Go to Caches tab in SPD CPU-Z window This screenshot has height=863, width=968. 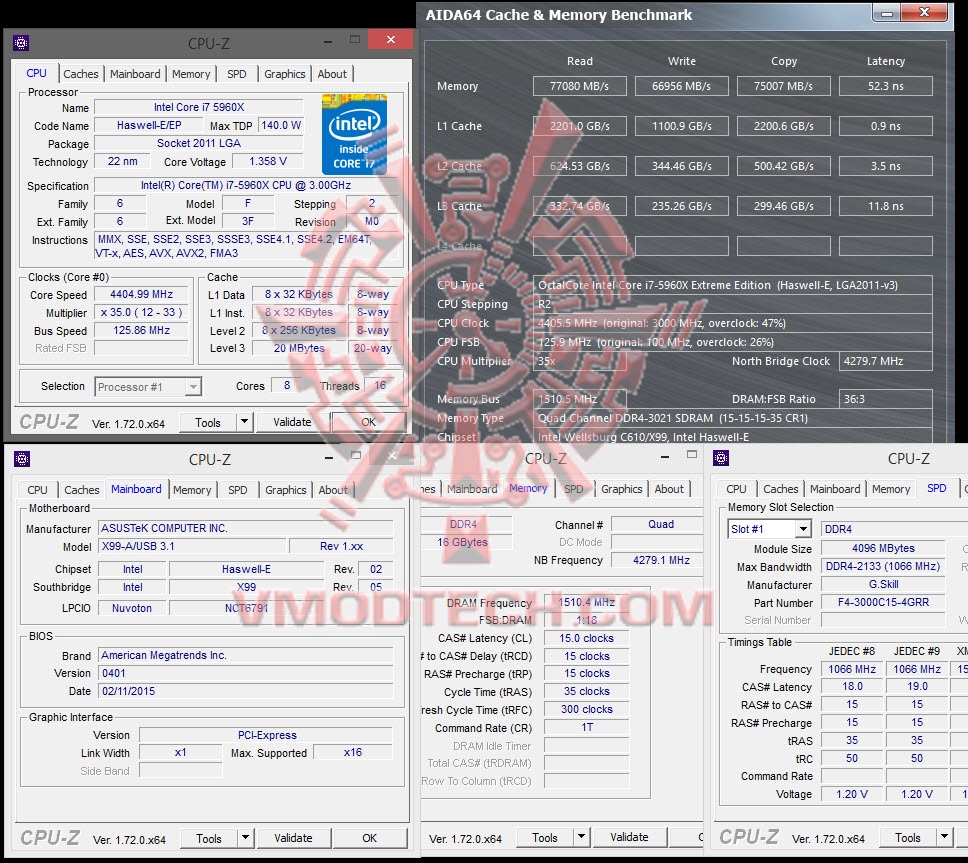click(x=781, y=489)
